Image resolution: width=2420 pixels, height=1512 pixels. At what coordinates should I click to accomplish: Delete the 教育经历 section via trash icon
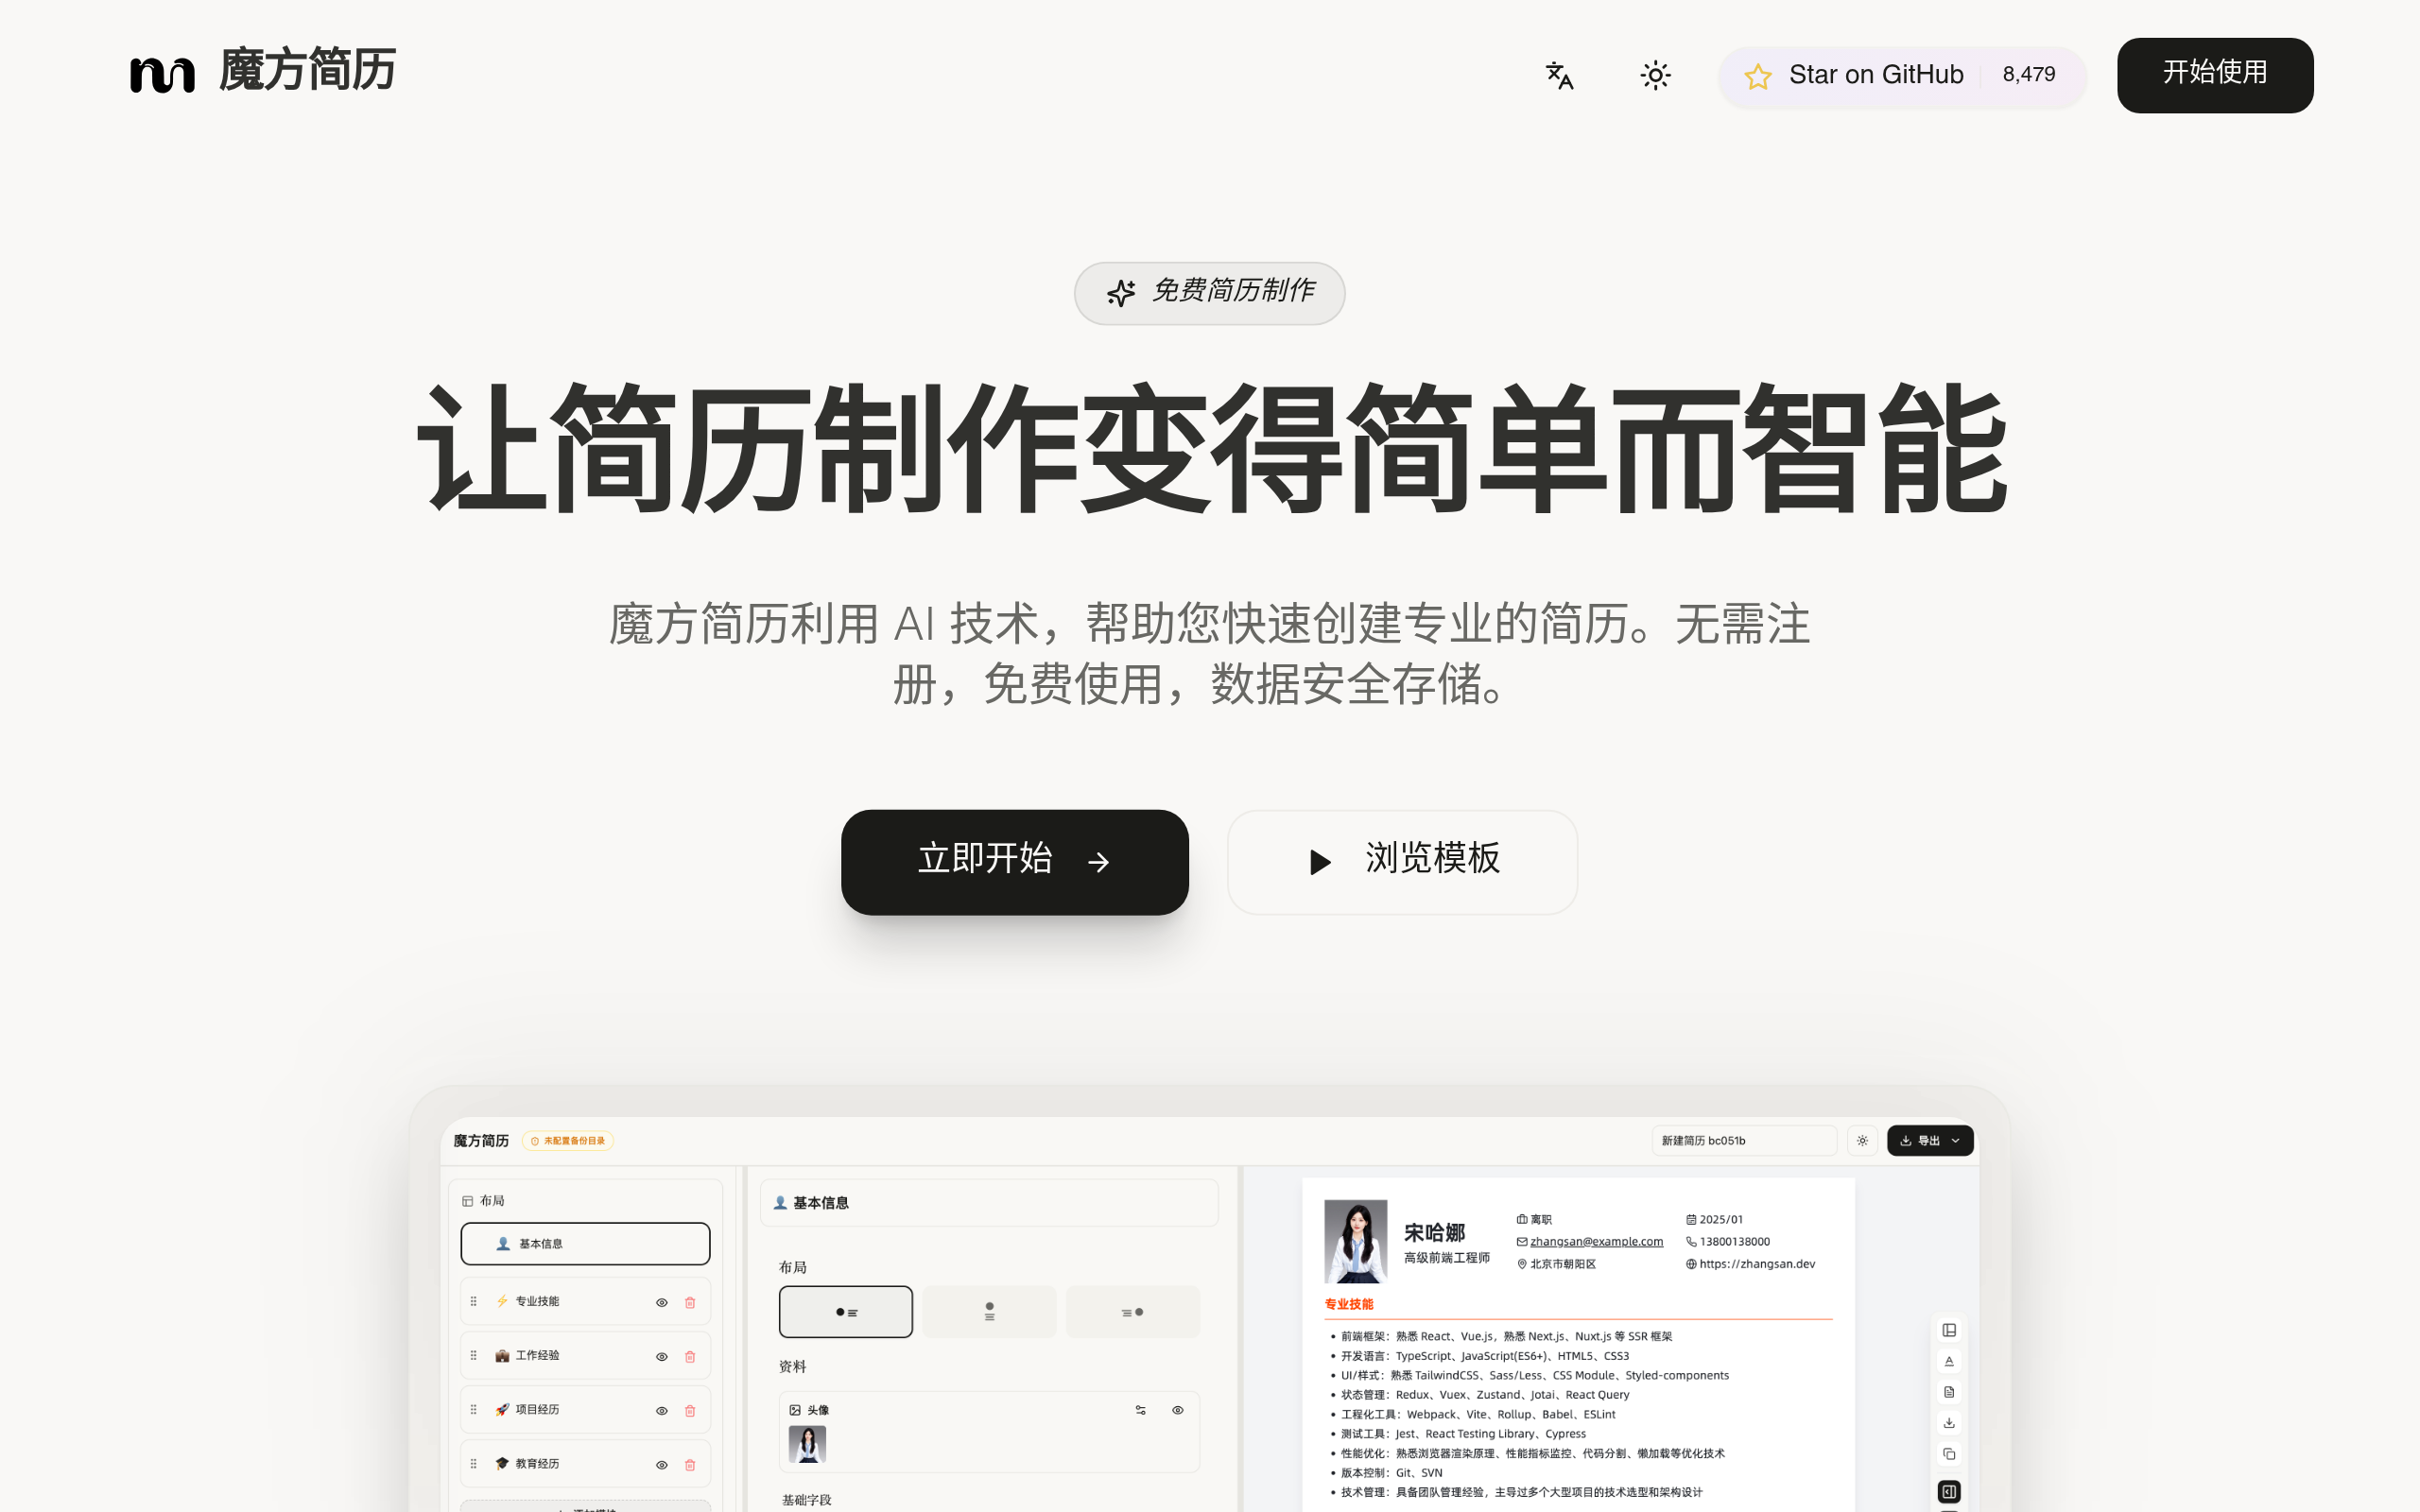[x=689, y=1465]
